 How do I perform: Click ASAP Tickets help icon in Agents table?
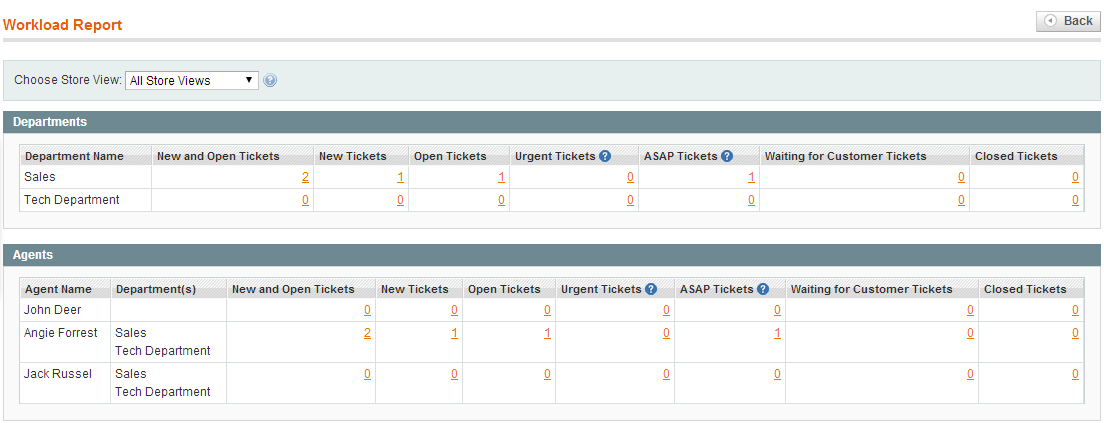[x=763, y=289]
